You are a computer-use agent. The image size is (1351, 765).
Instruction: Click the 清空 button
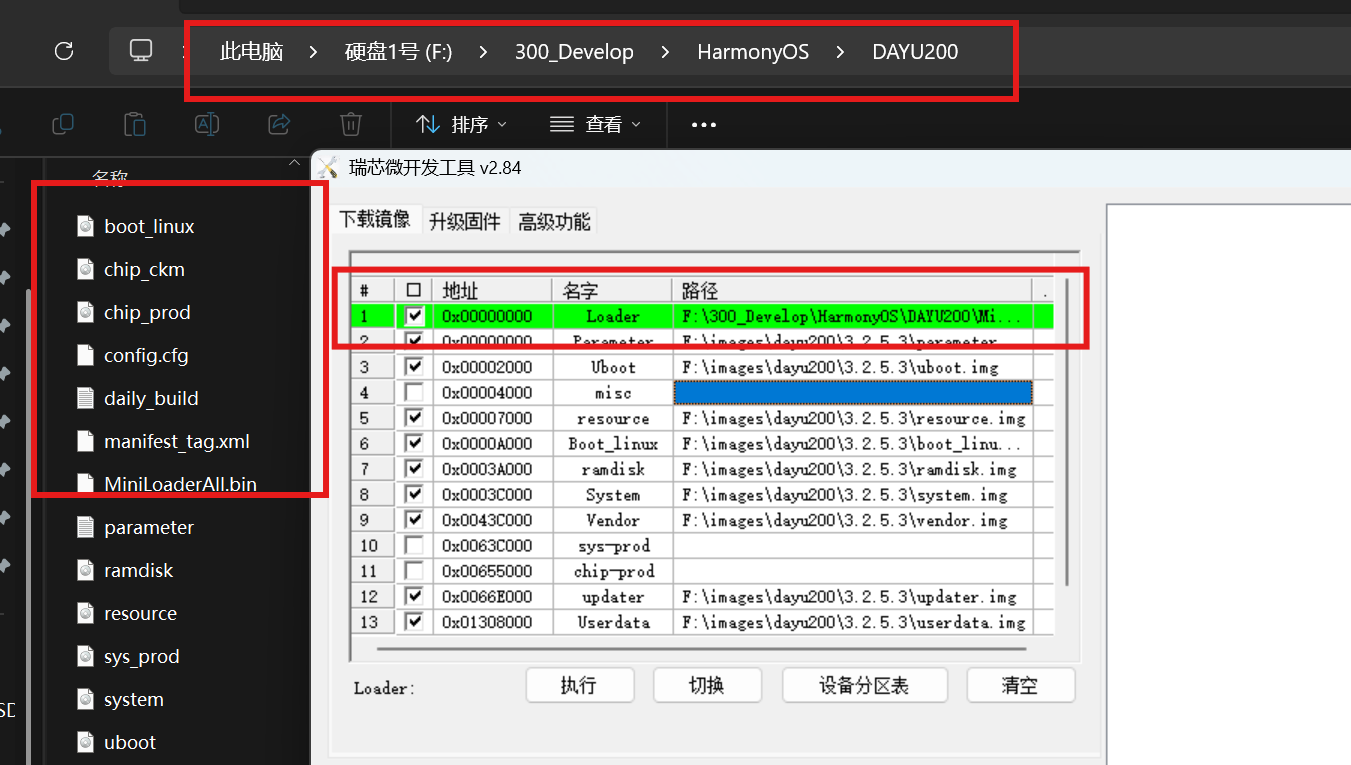pyautogui.click(x=1020, y=685)
